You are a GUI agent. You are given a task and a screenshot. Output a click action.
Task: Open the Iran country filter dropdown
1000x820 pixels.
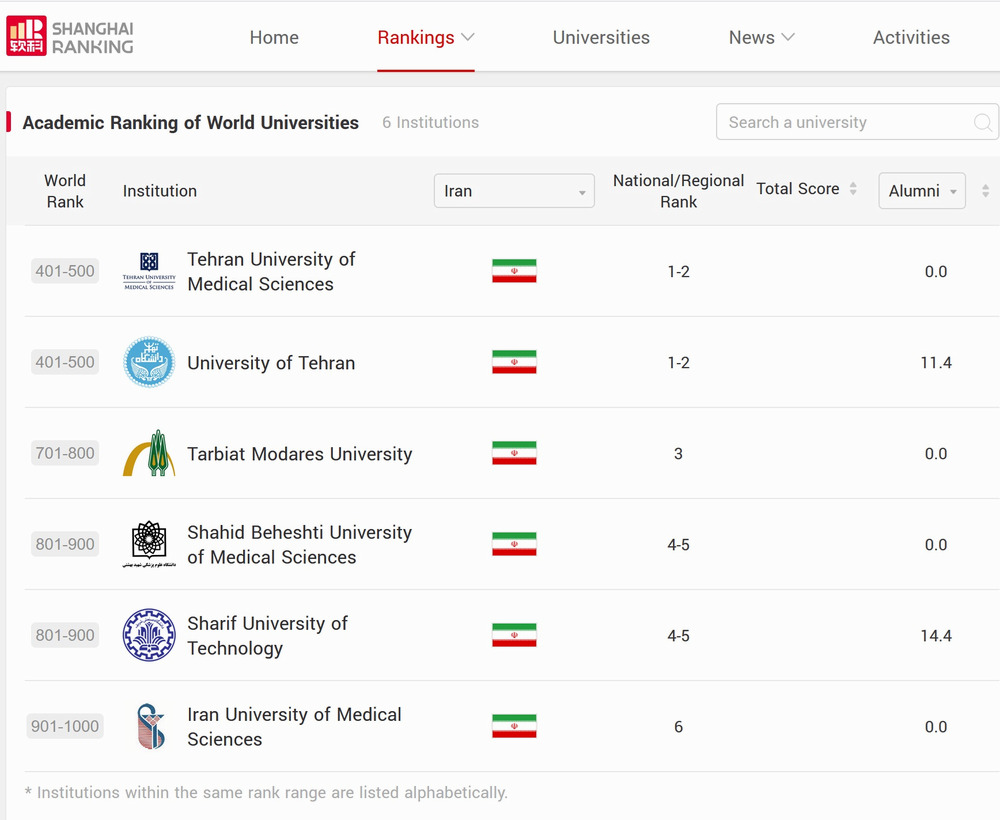point(514,191)
